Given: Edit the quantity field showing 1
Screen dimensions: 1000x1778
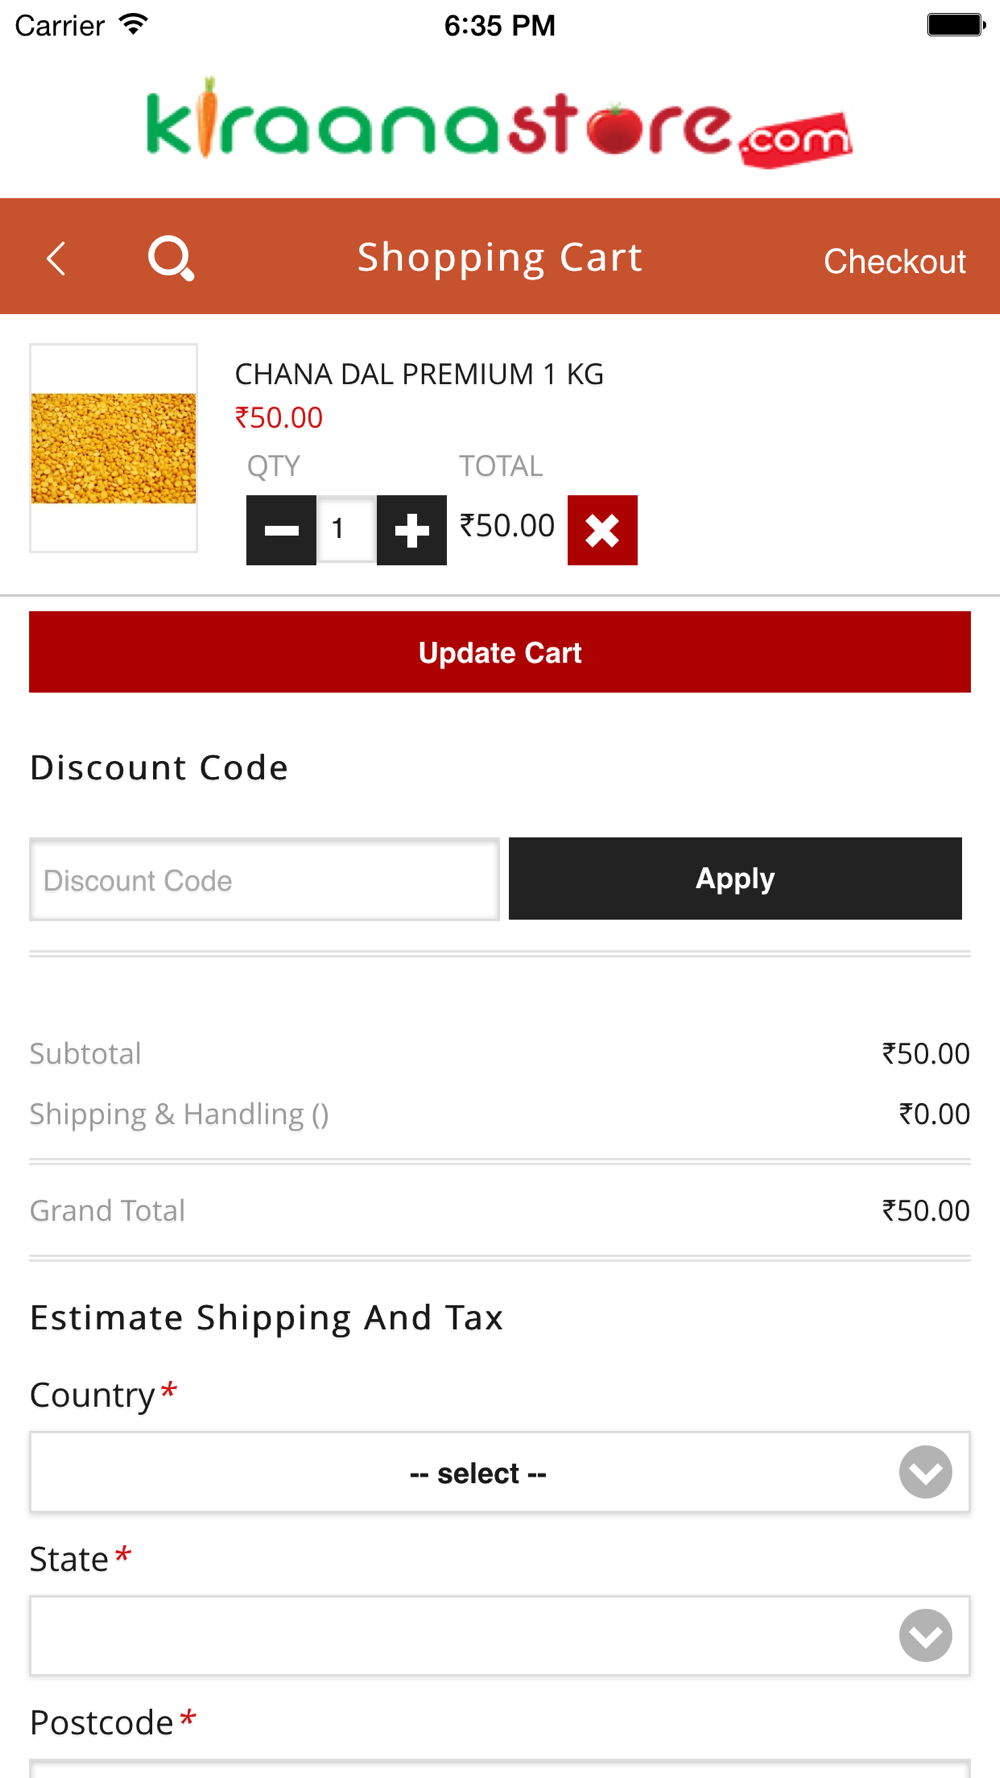Looking at the screenshot, I should 346,530.
